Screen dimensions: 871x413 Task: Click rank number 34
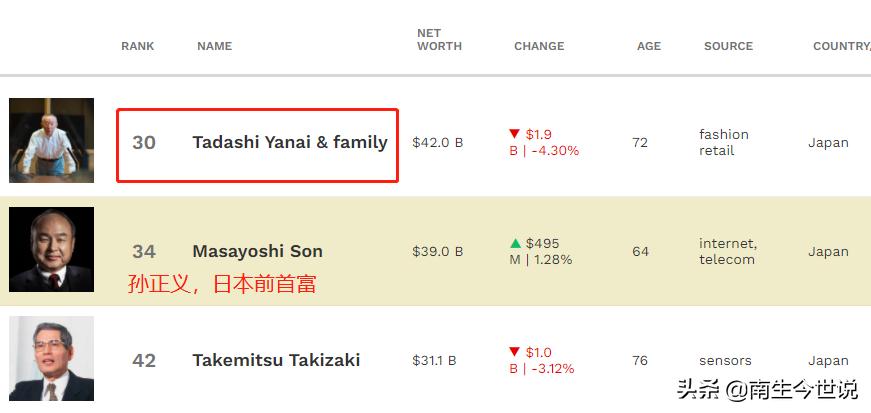click(x=144, y=251)
